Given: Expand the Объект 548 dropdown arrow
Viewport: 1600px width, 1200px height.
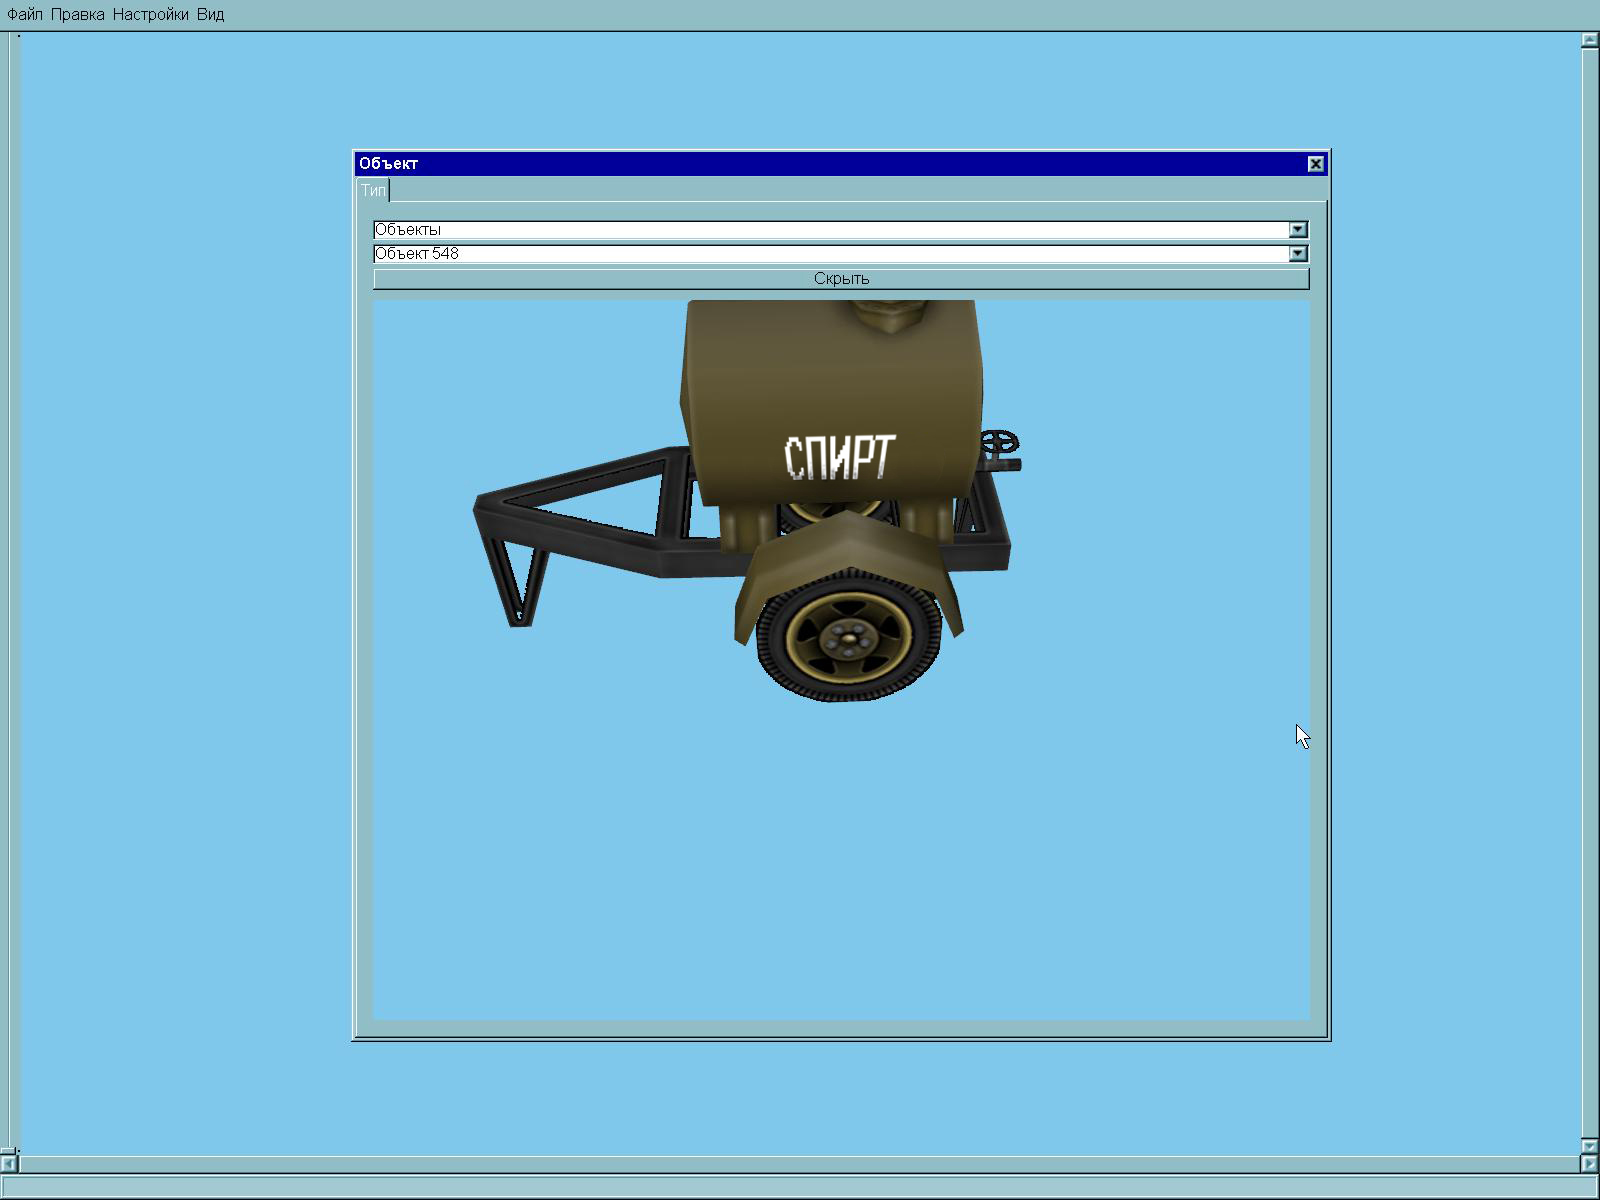Looking at the screenshot, I should pyautogui.click(x=1297, y=254).
